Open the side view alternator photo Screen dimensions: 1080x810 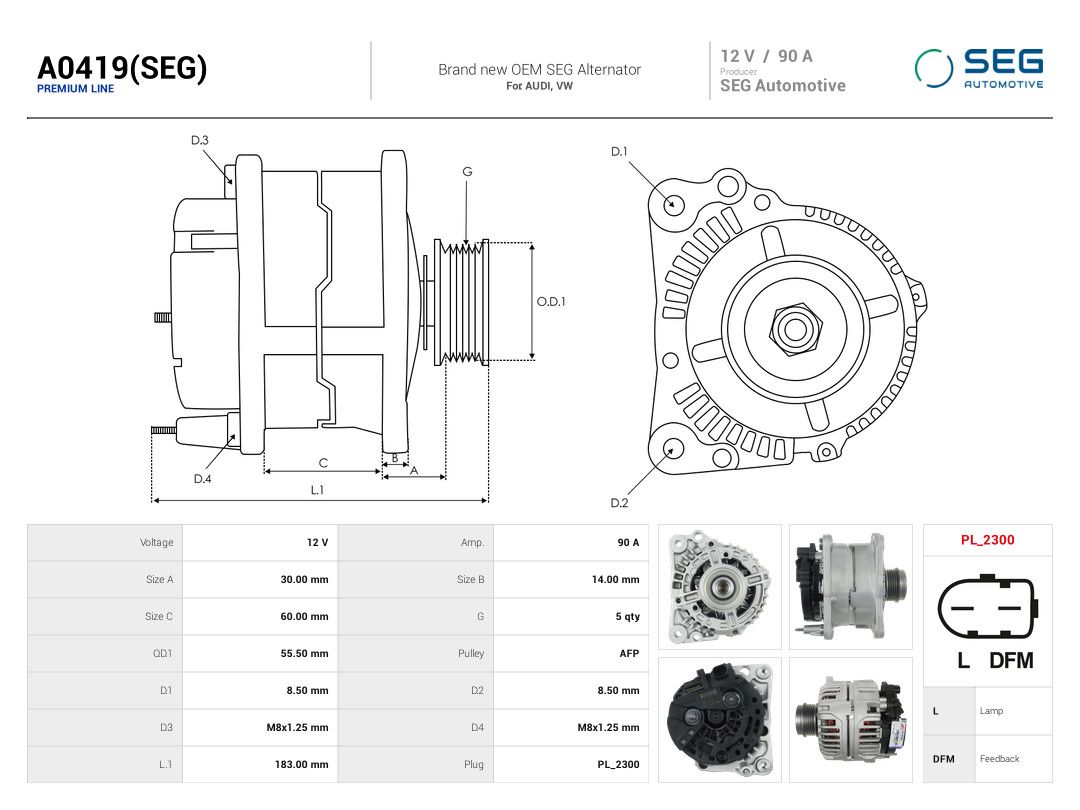[851, 587]
